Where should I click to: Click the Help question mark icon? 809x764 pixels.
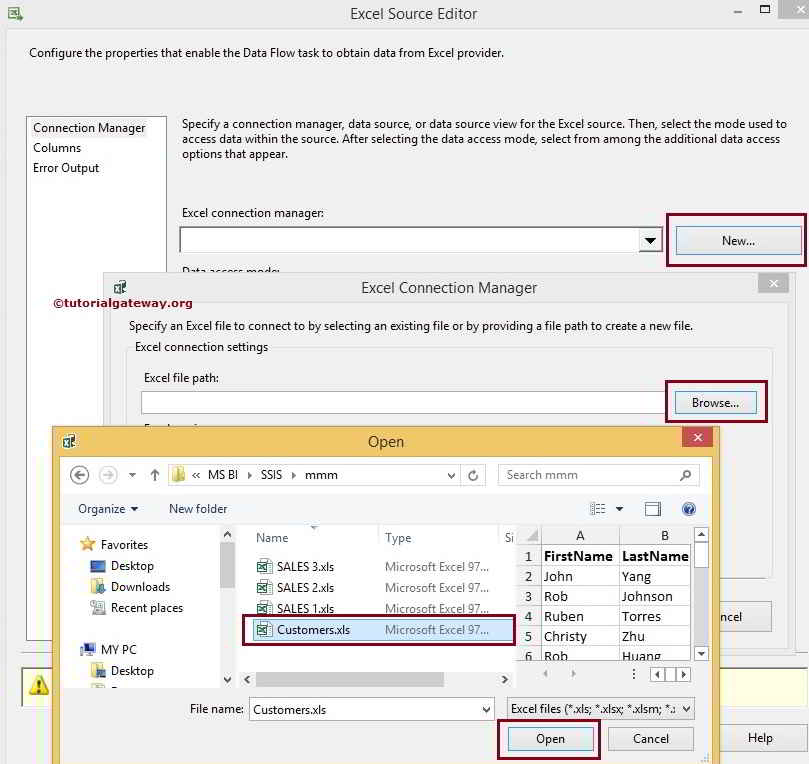689,509
